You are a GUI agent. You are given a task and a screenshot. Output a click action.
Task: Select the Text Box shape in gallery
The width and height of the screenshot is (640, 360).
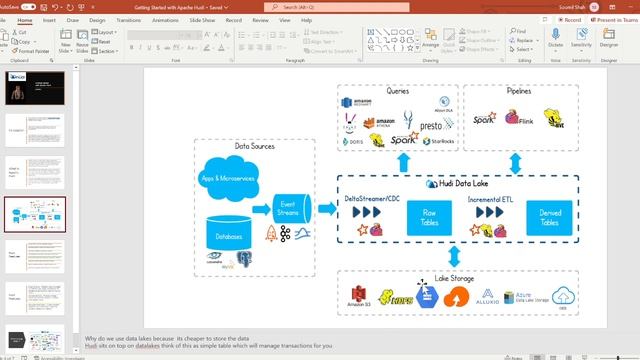371,32
